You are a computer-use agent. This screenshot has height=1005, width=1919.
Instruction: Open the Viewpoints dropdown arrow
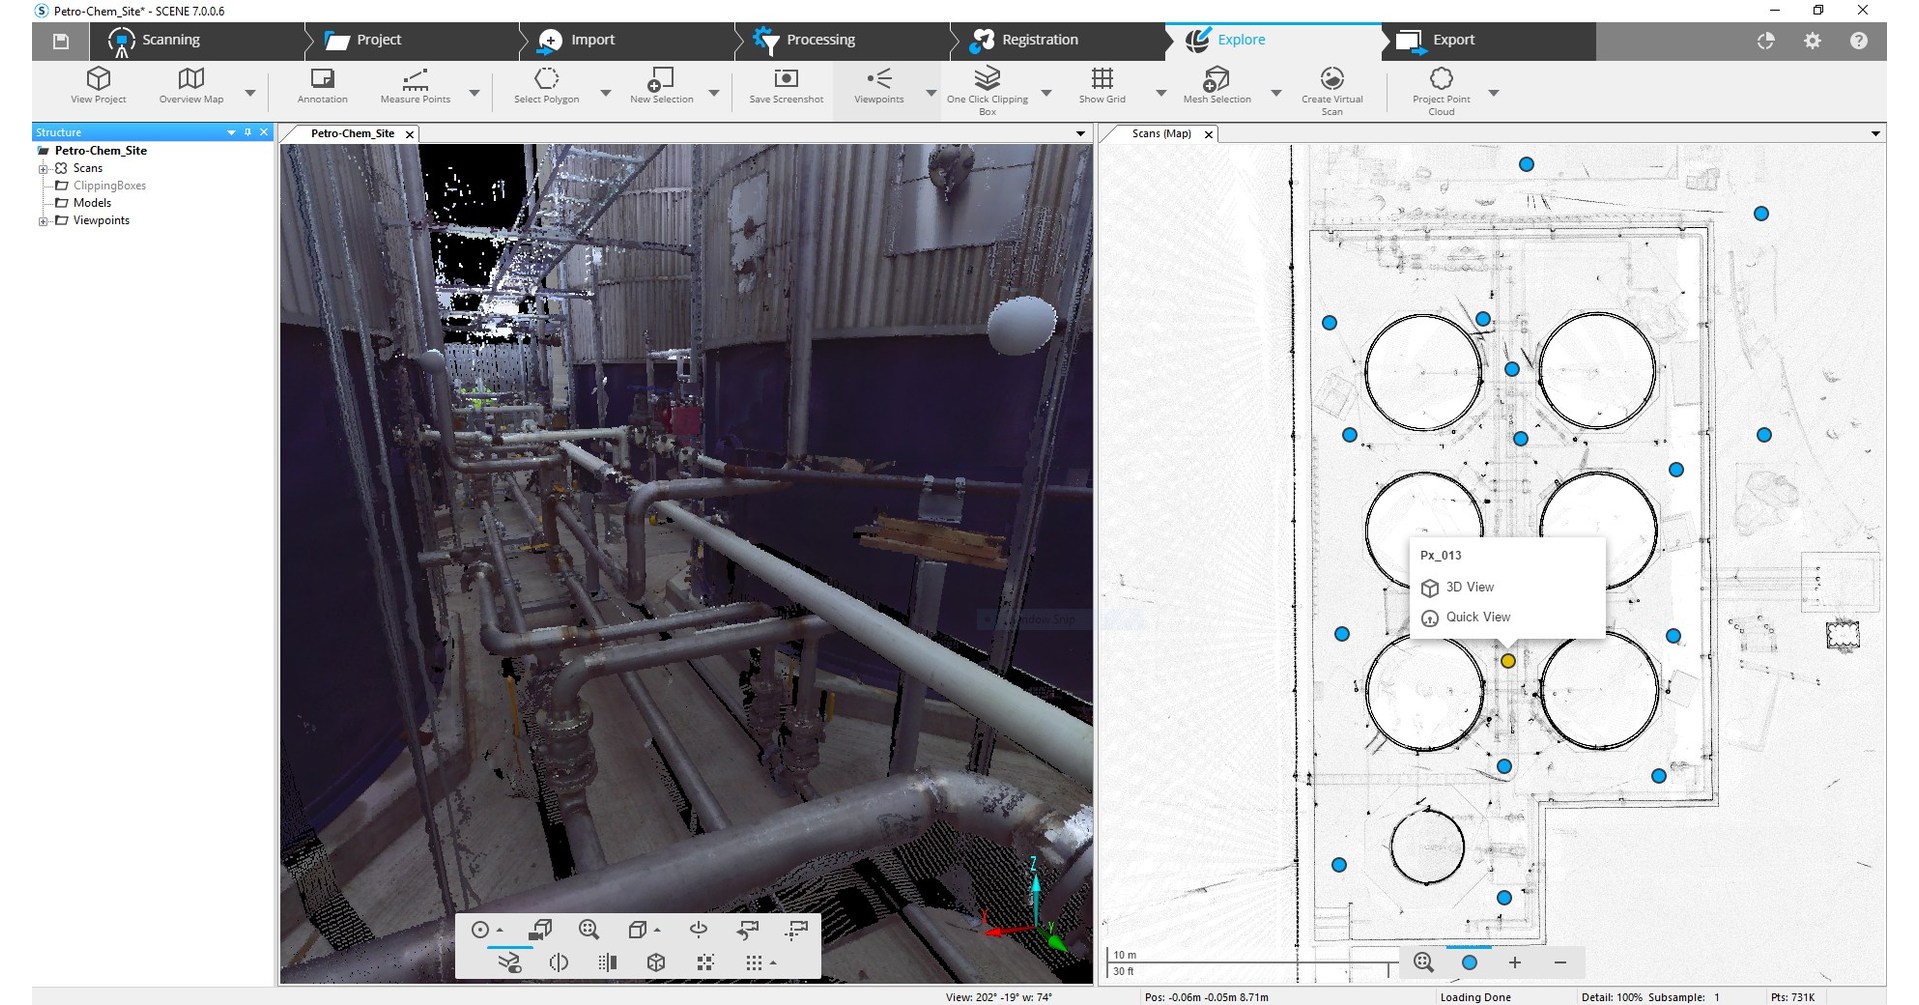pyautogui.click(x=930, y=92)
